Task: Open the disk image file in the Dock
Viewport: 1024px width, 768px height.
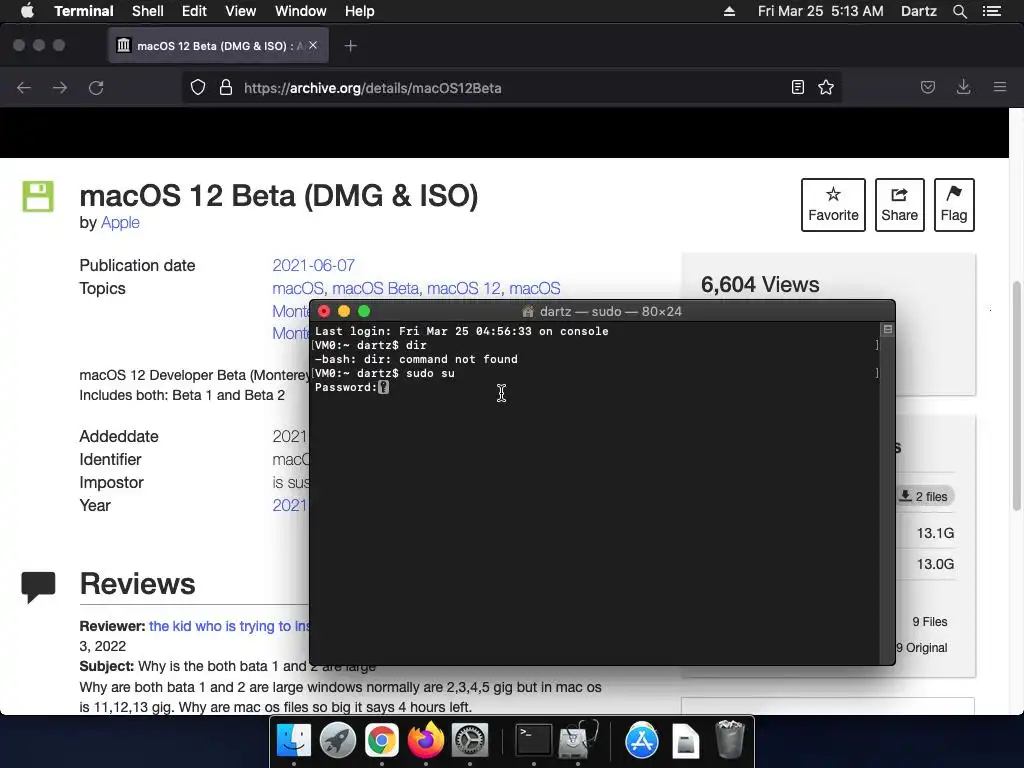Action: [685, 741]
